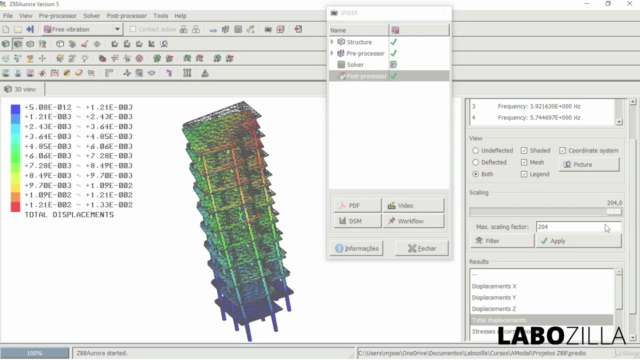Click the Fechar button

[x=422, y=248]
